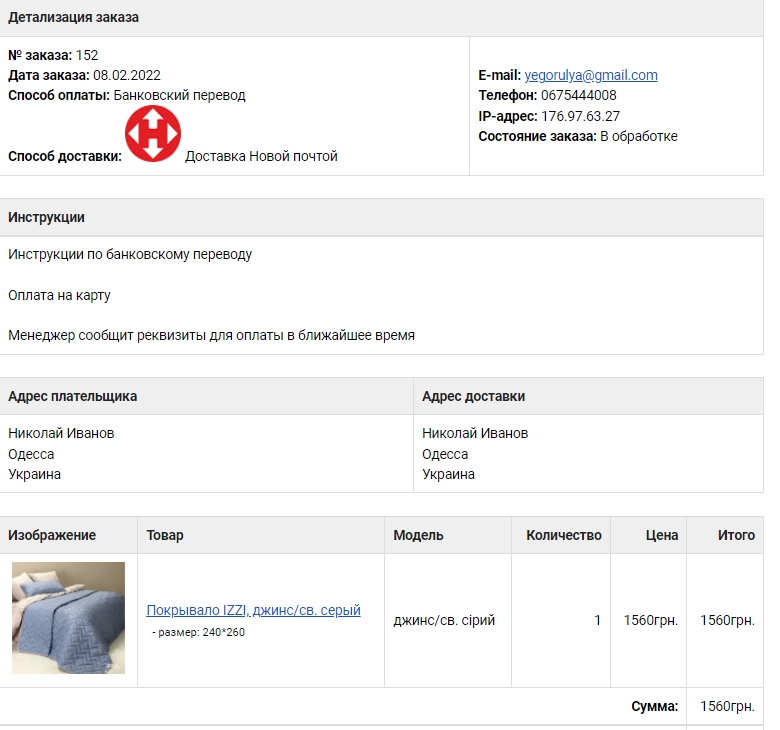780x730 pixels.
Task: Click the Сумма total label
Action: (654, 706)
